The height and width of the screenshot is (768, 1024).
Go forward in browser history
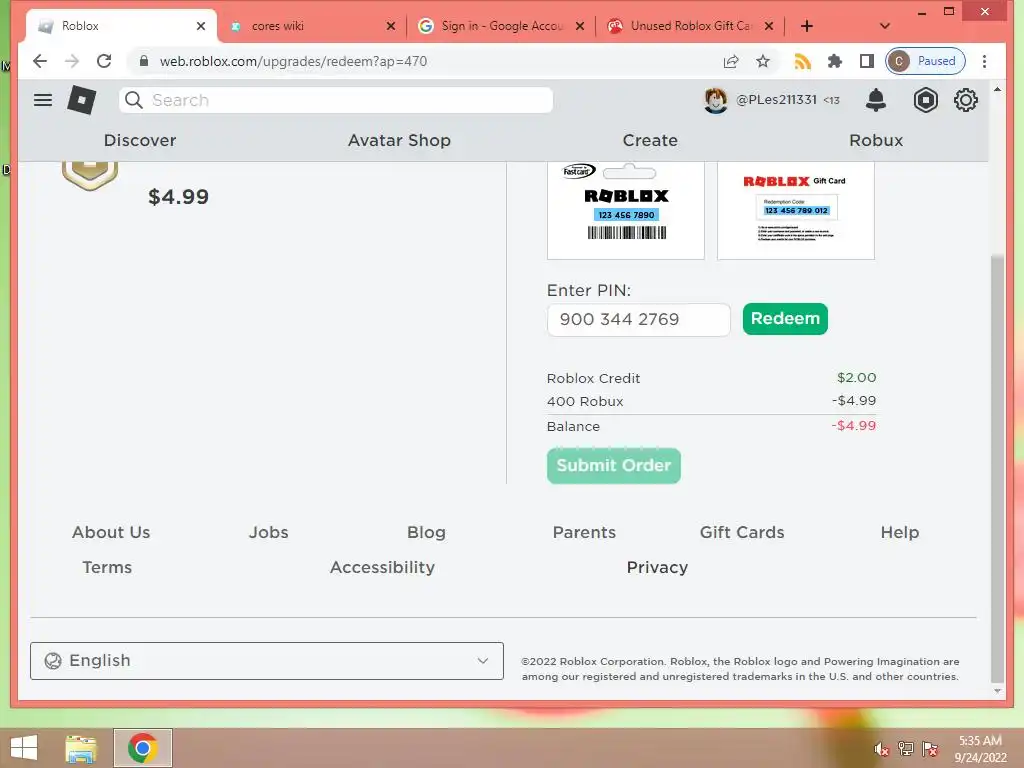click(x=72, y=61)
